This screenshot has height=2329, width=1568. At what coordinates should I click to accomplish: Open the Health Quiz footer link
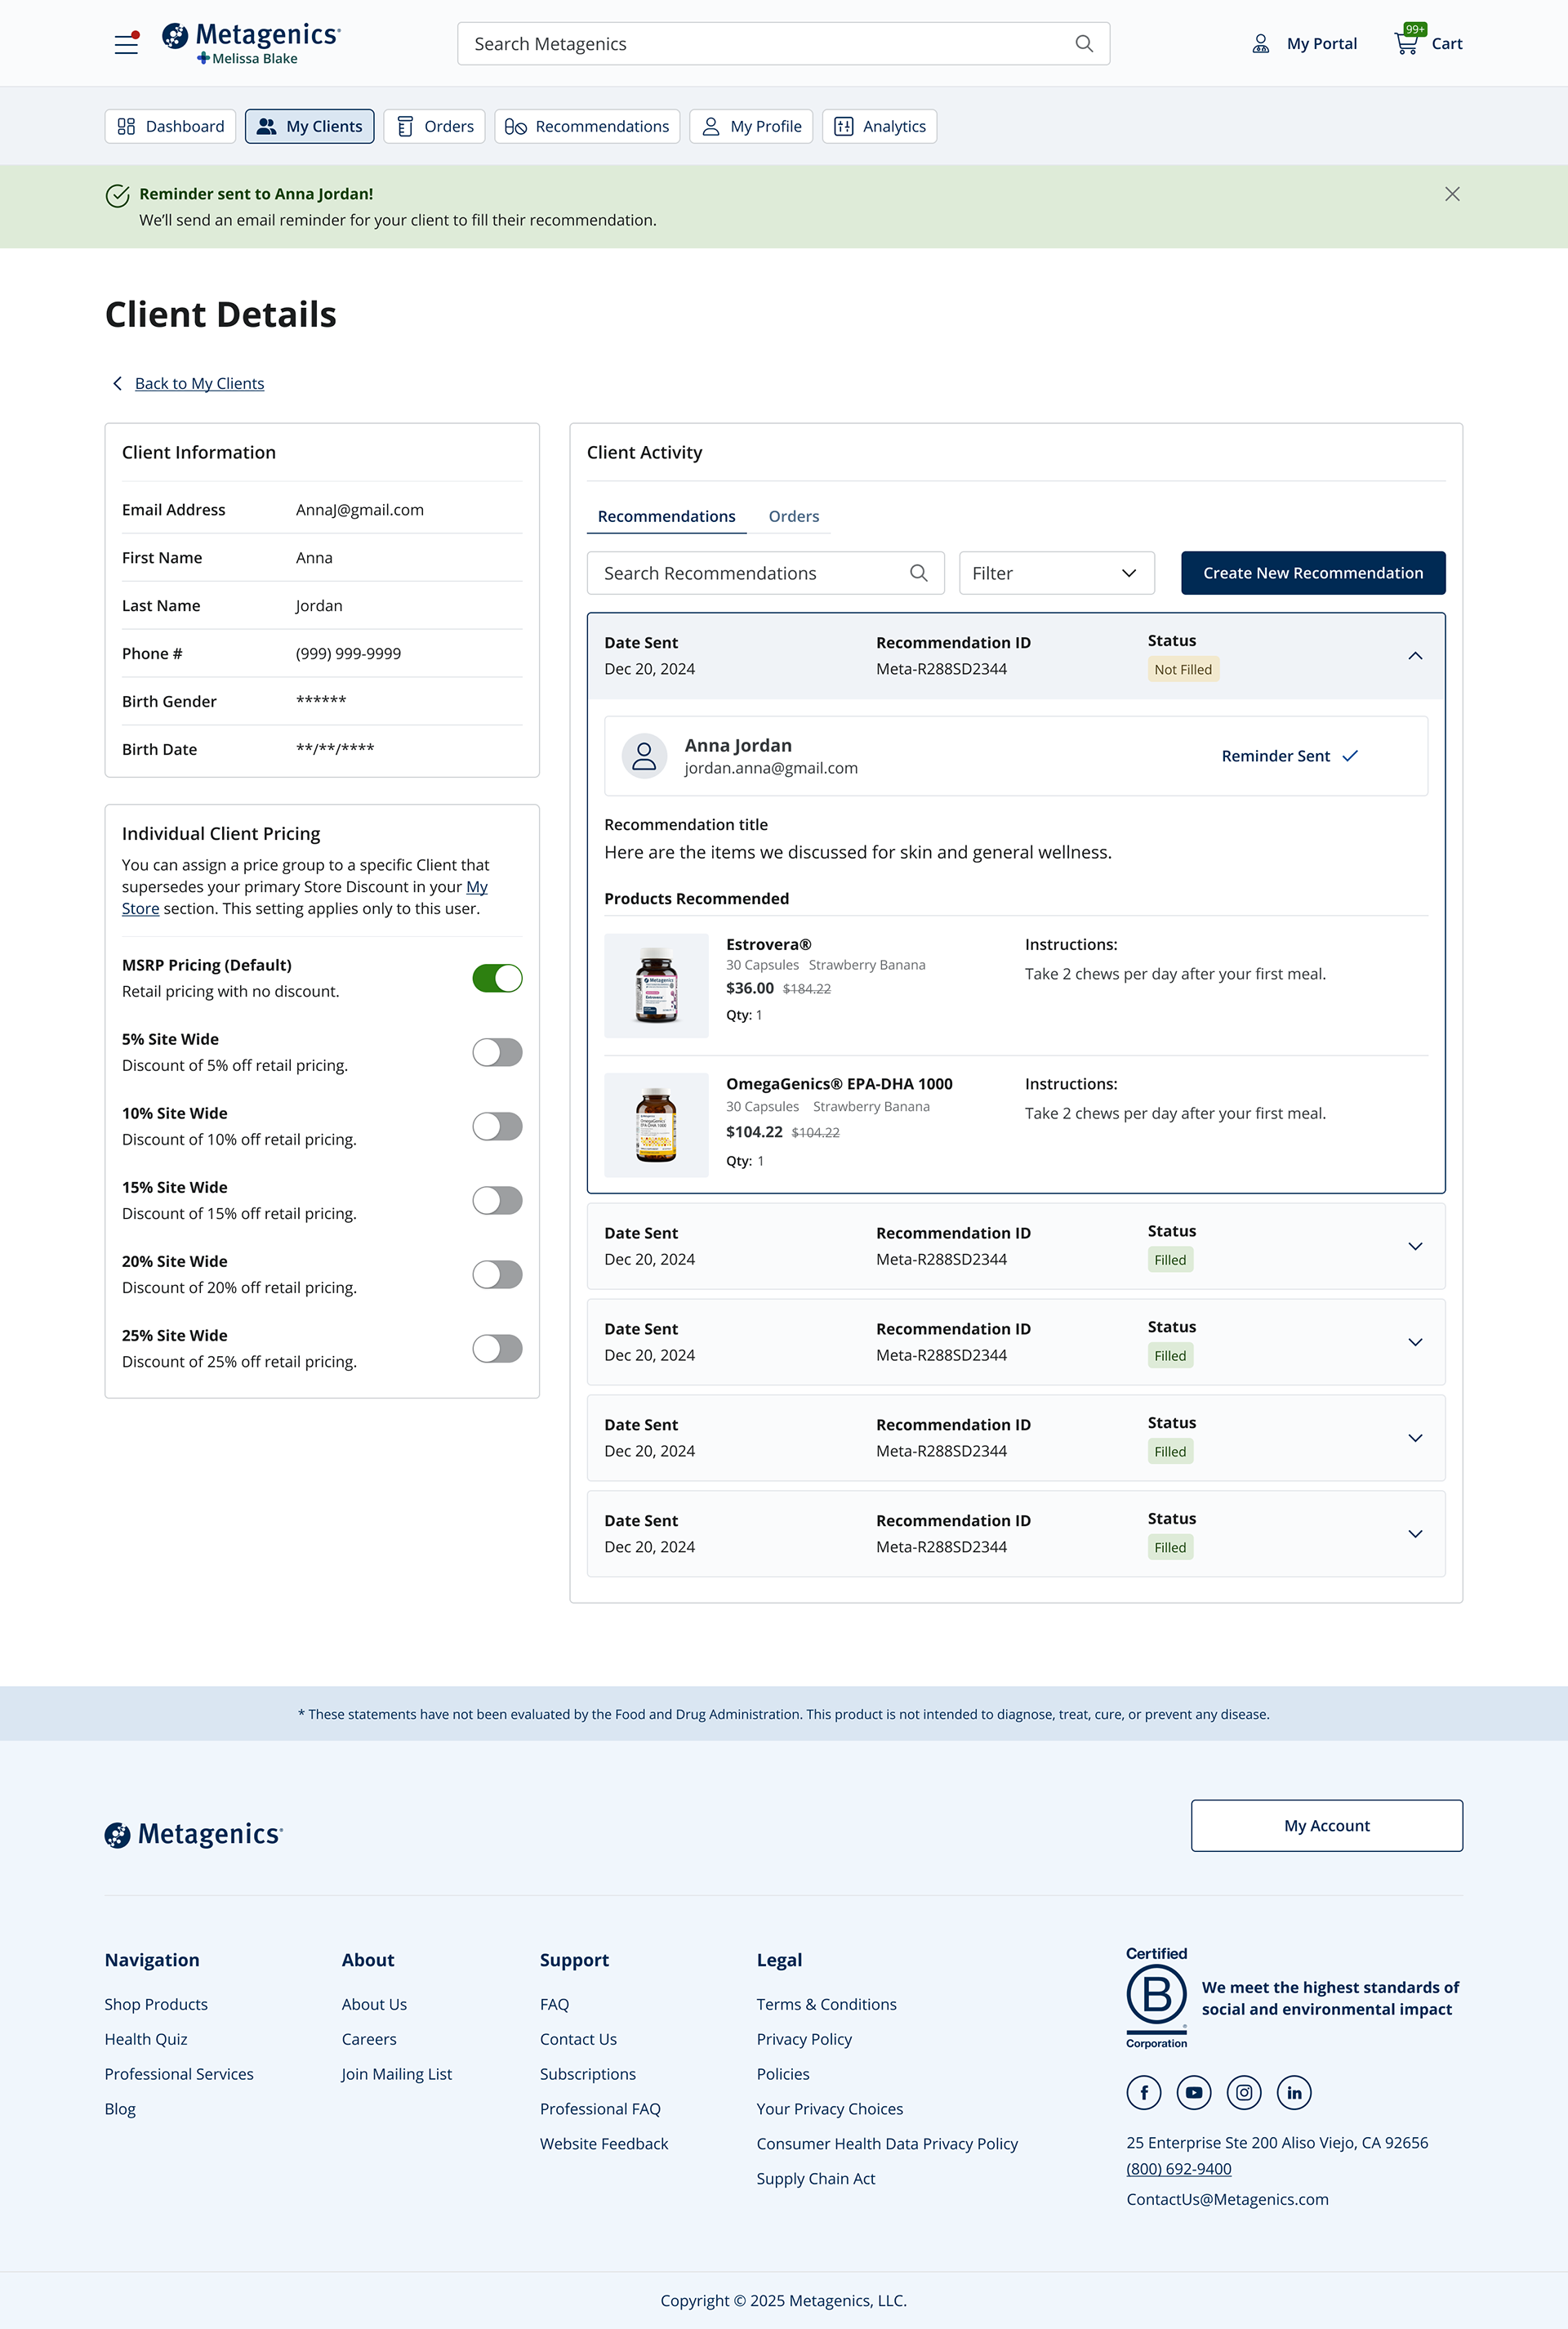(x=146, y=2039)
